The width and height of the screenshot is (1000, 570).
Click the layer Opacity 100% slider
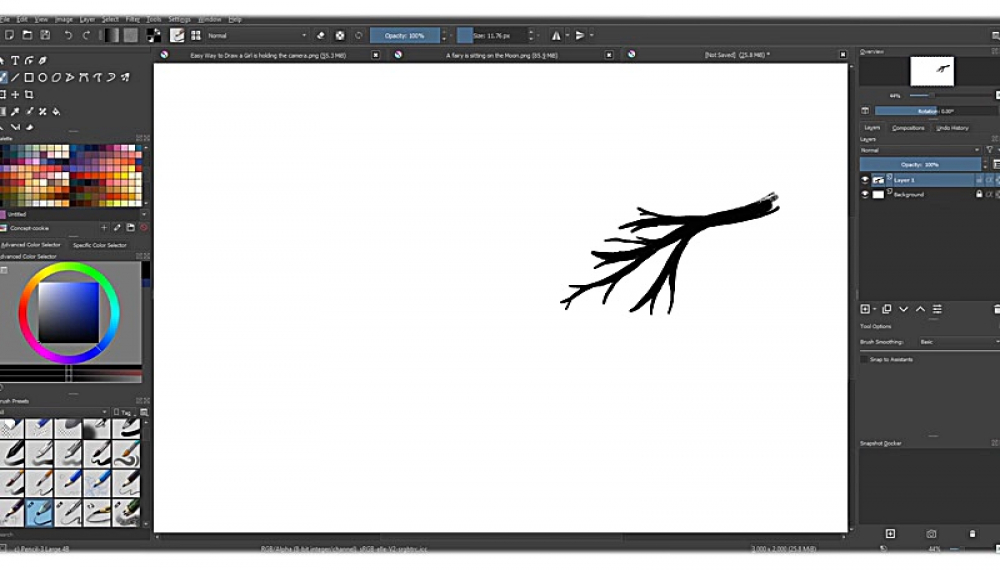(919, 164)
